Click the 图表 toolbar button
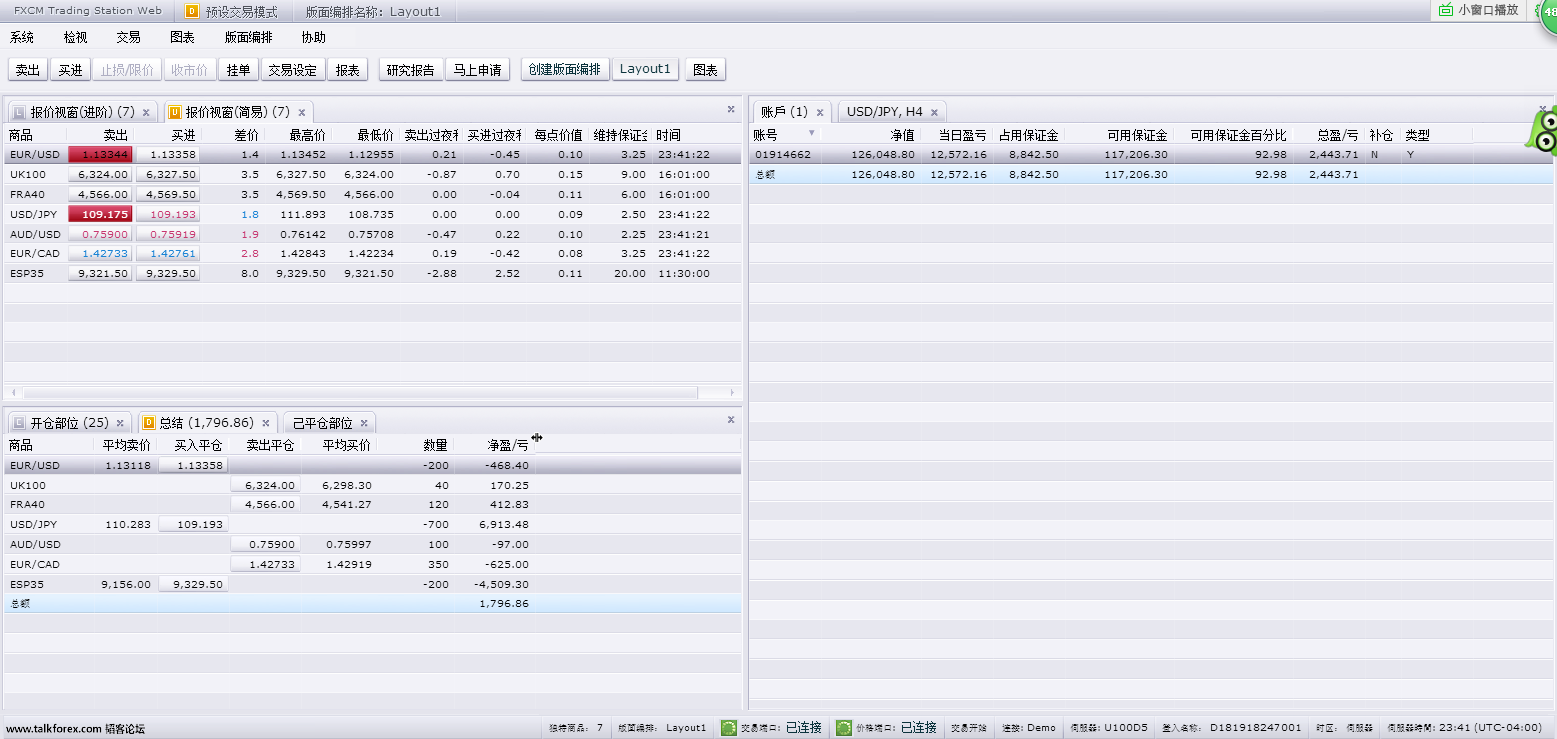 [x=706, y=70]
